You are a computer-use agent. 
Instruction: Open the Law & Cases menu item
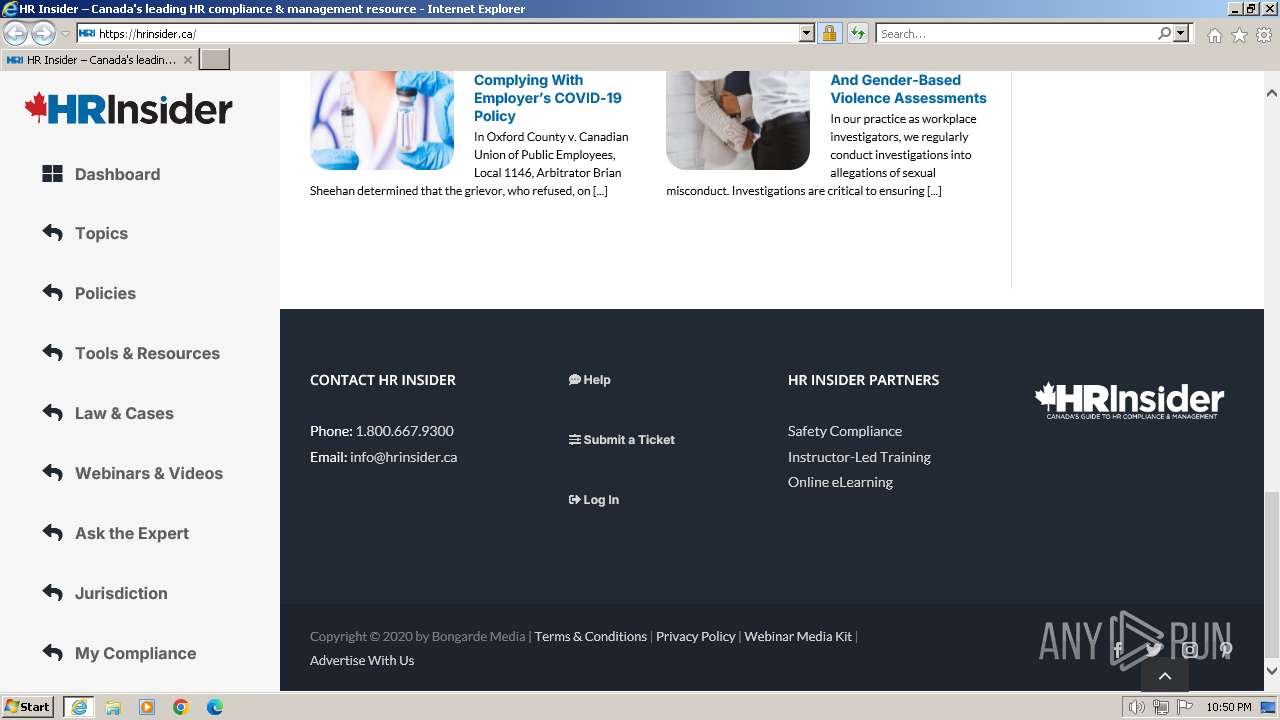124,413
